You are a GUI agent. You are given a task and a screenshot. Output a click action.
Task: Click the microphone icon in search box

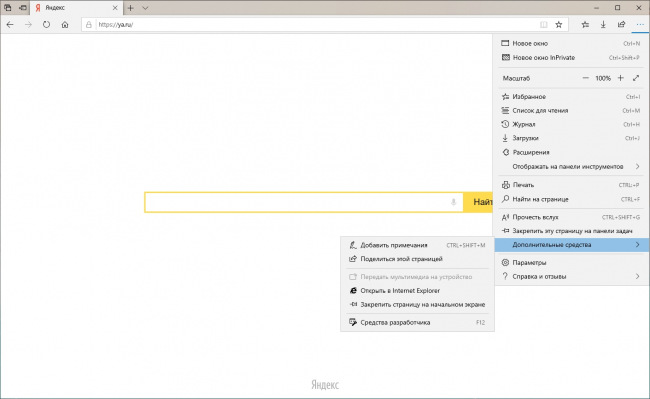click(x=454, y=202)
